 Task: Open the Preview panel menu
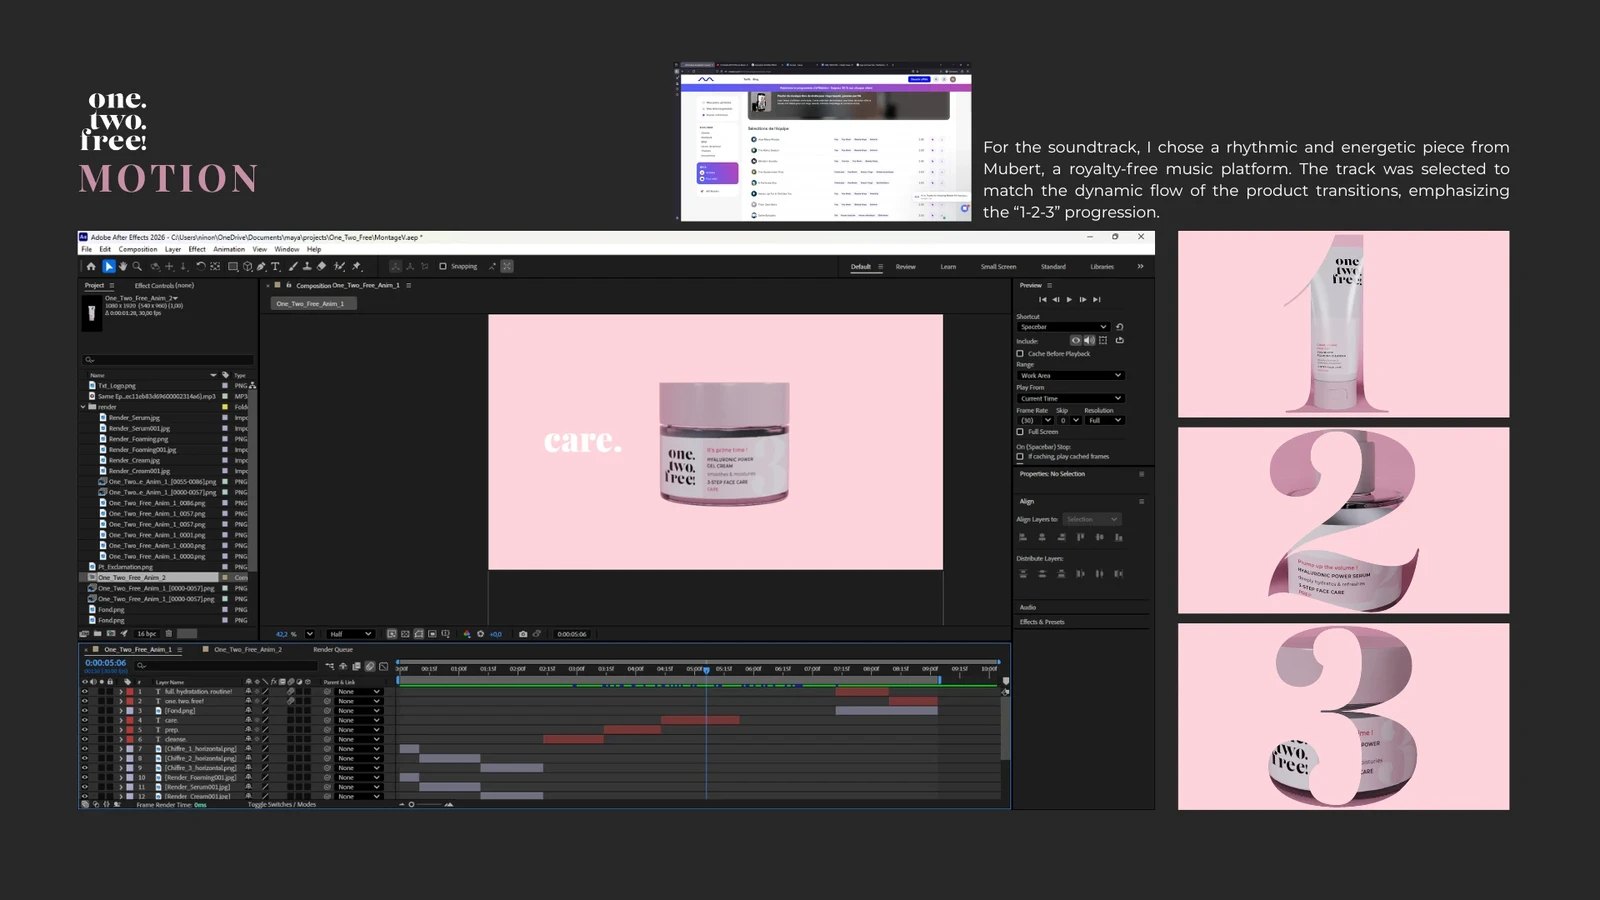tap(1049, 286)
